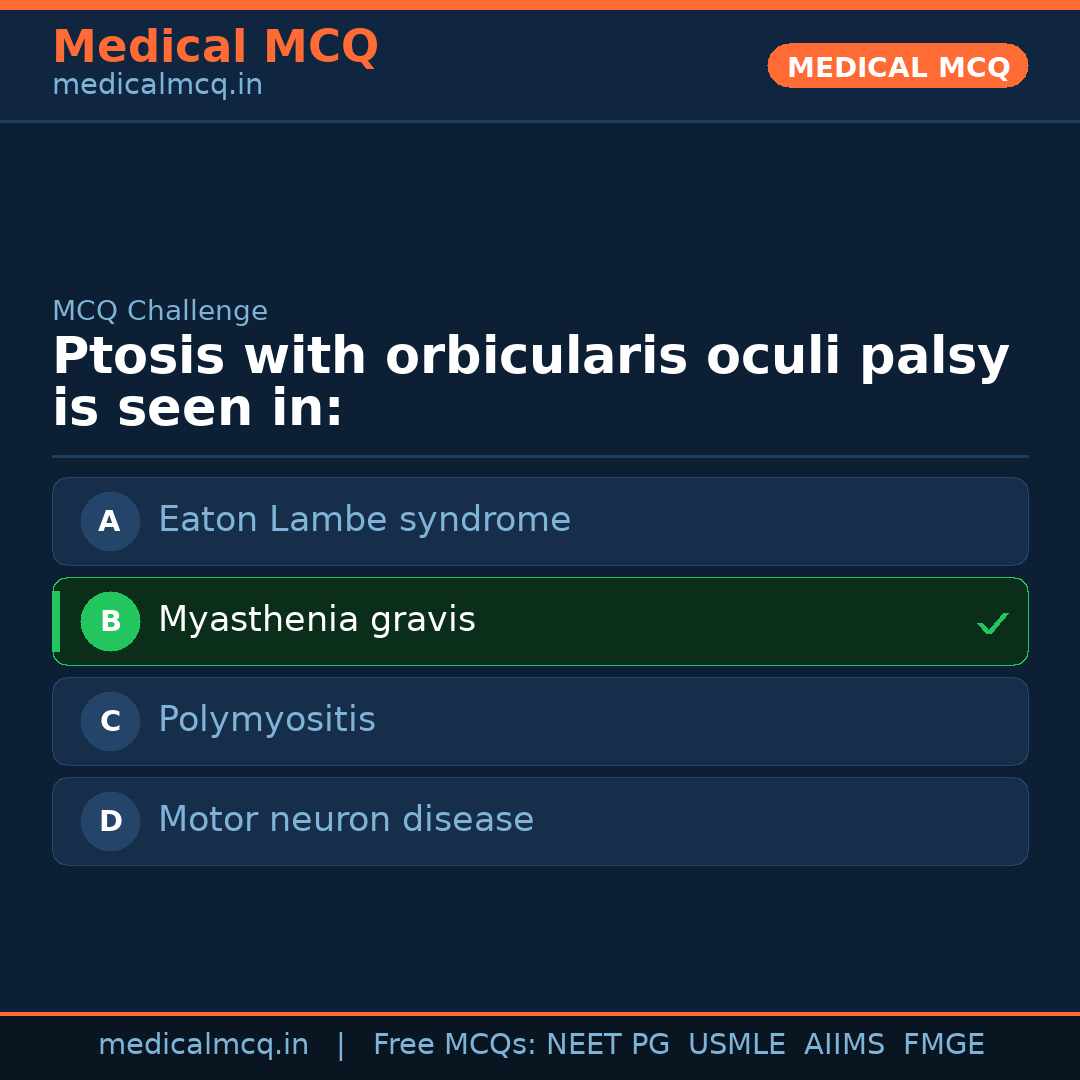Open the medicalmcq.in link in the footer

[x=203, y=1045]
